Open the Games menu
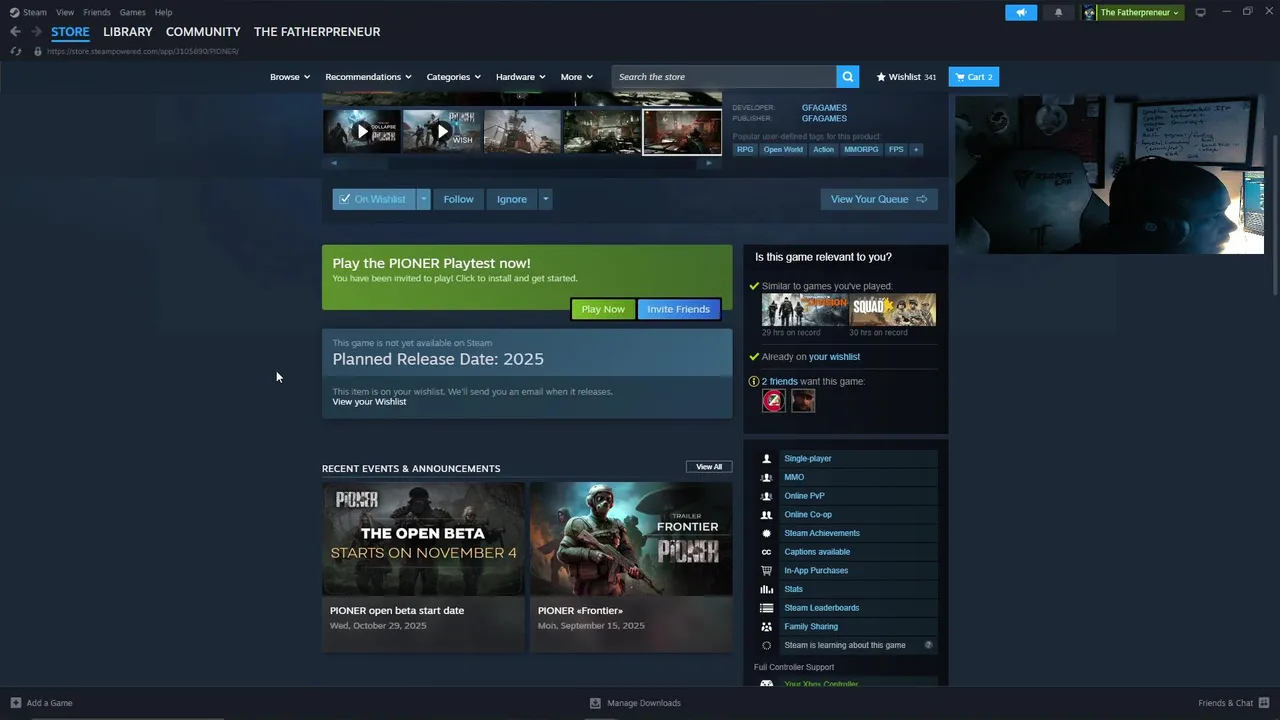The width and height of the screenshot is (1280, 720). click(x=132, y=12)
